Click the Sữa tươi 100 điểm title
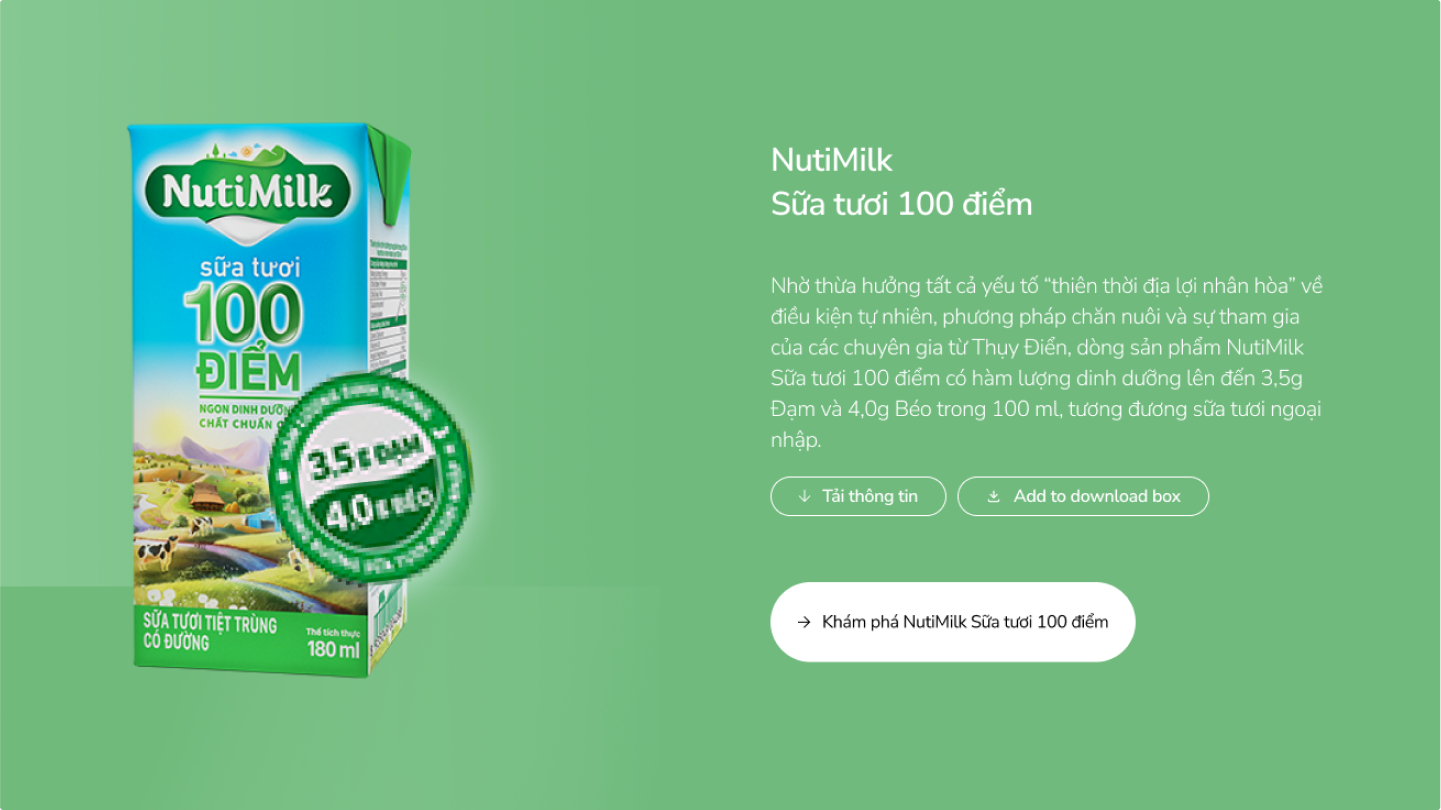The image size is (1441, 810). click(901, 204)
